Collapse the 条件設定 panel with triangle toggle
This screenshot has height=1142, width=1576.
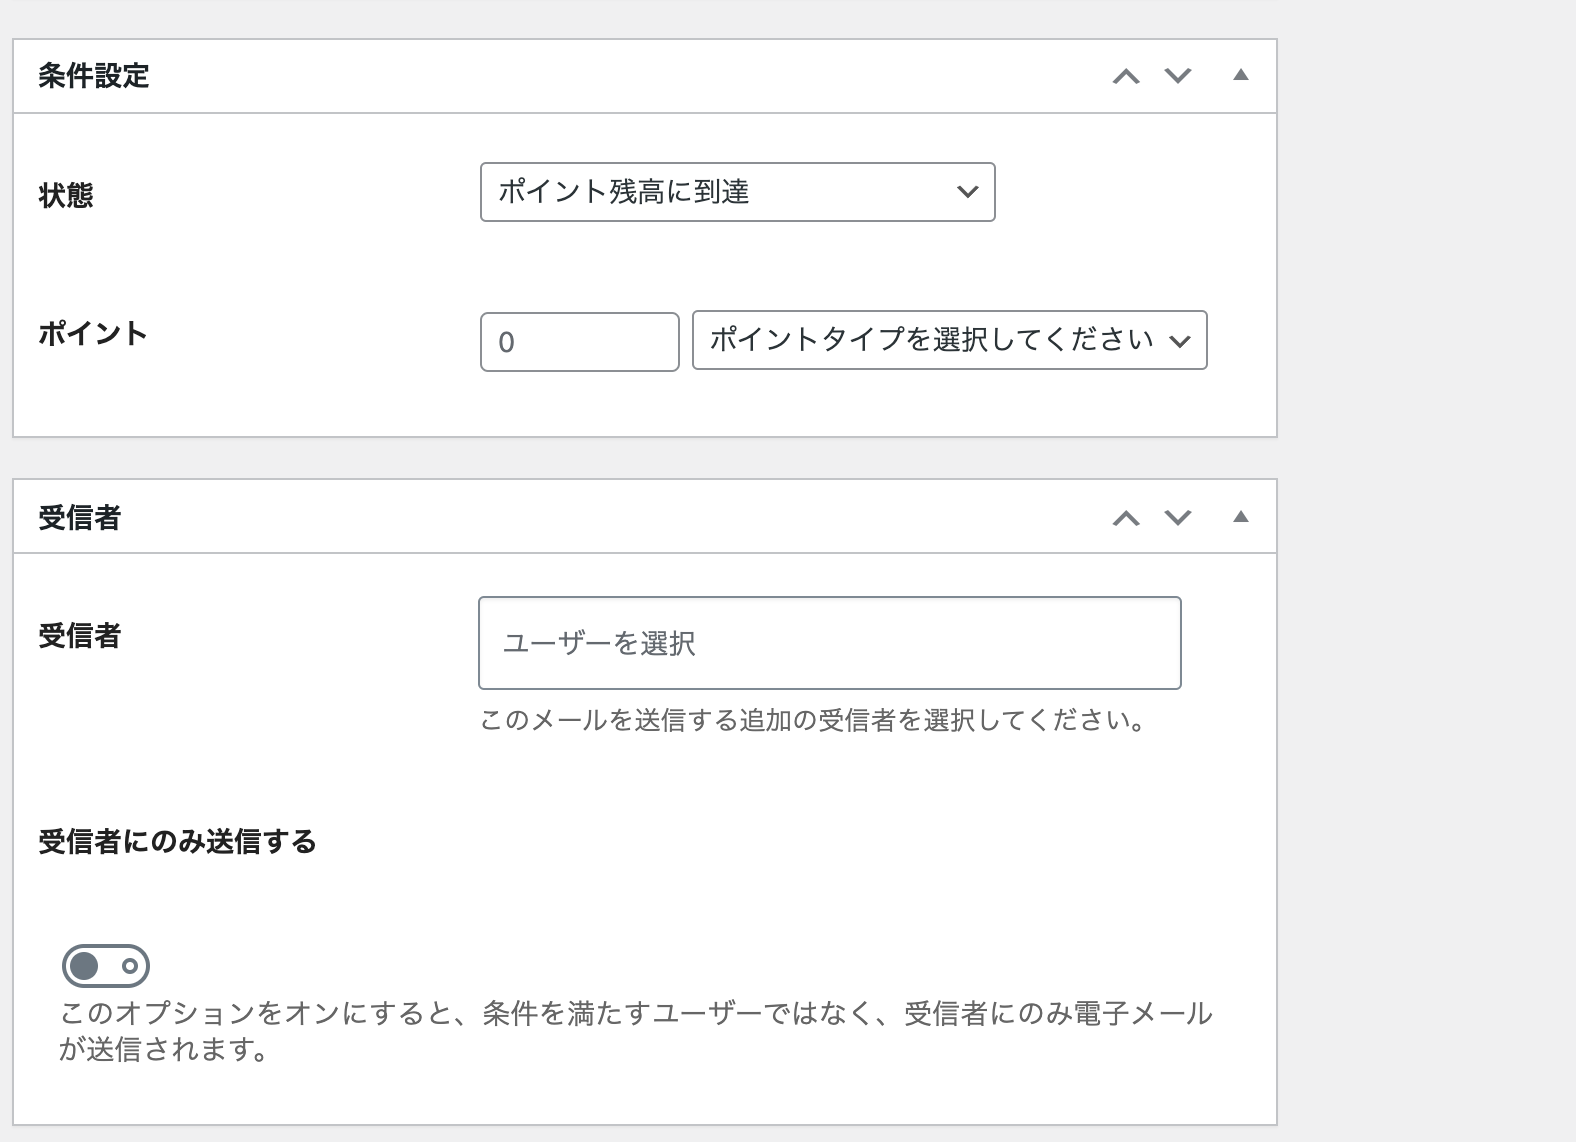pyautogui.click(x=1241, y=75)
